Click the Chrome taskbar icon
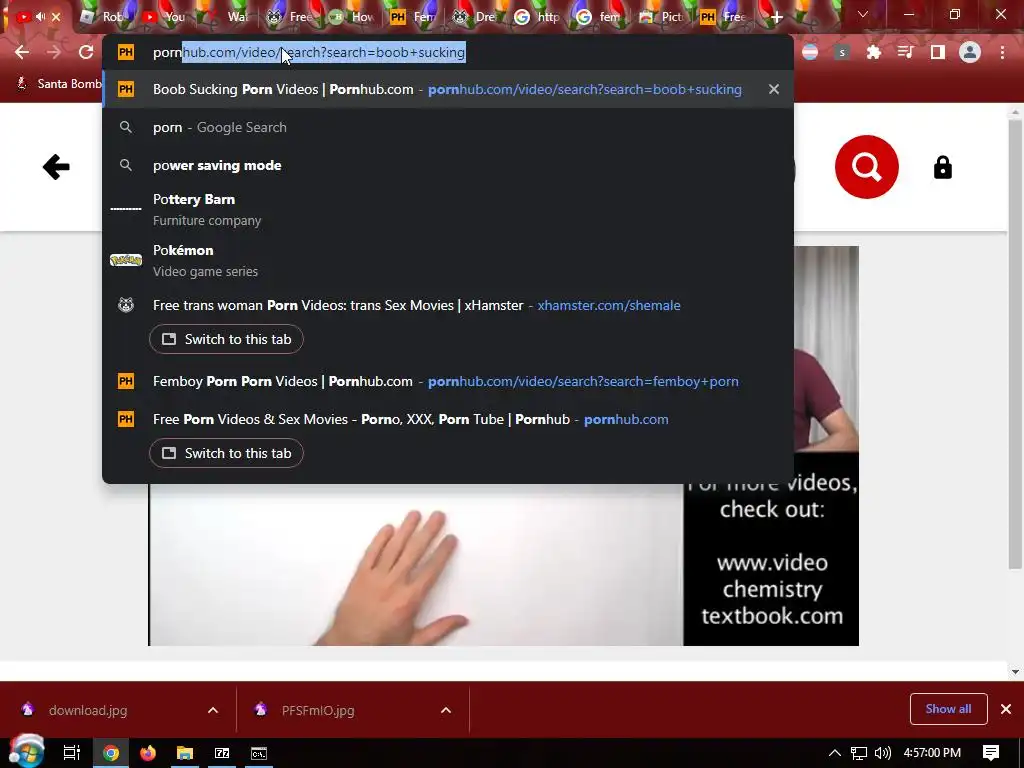 (x=110, y=753)
